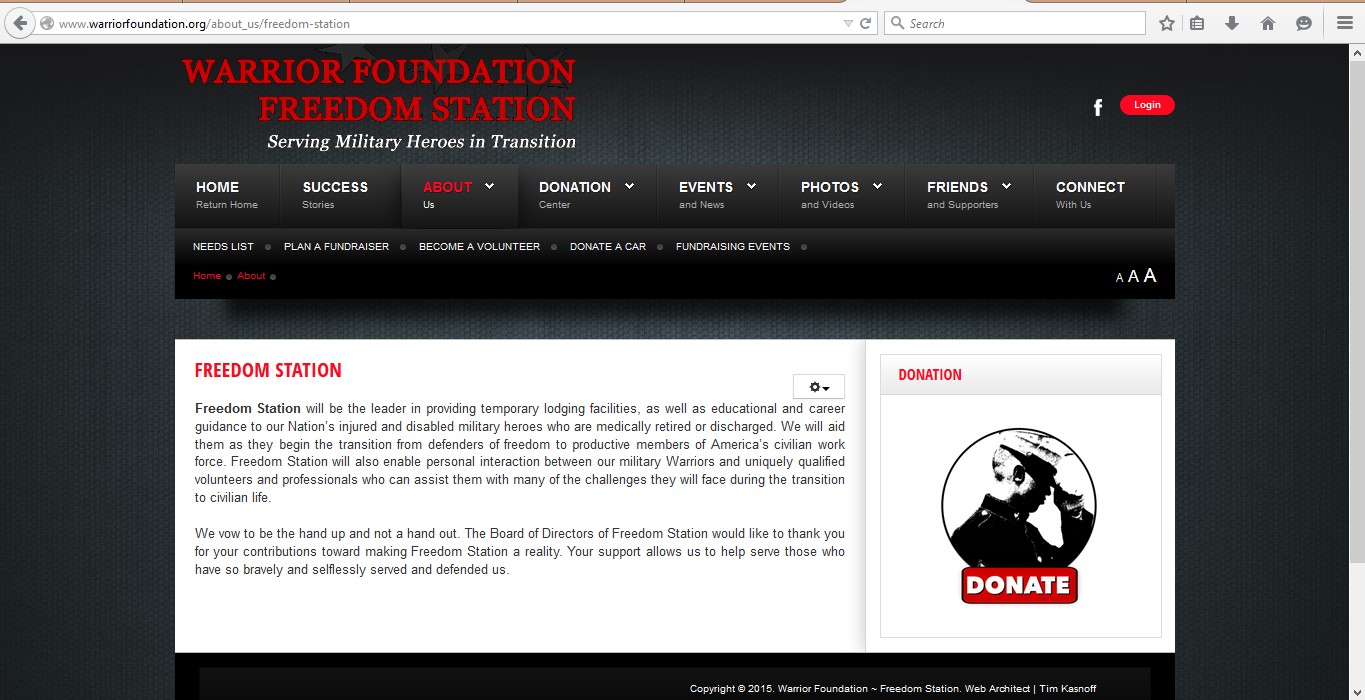
Task: Open the CONNECT With Us menu item
Action: pos(1094,195)
